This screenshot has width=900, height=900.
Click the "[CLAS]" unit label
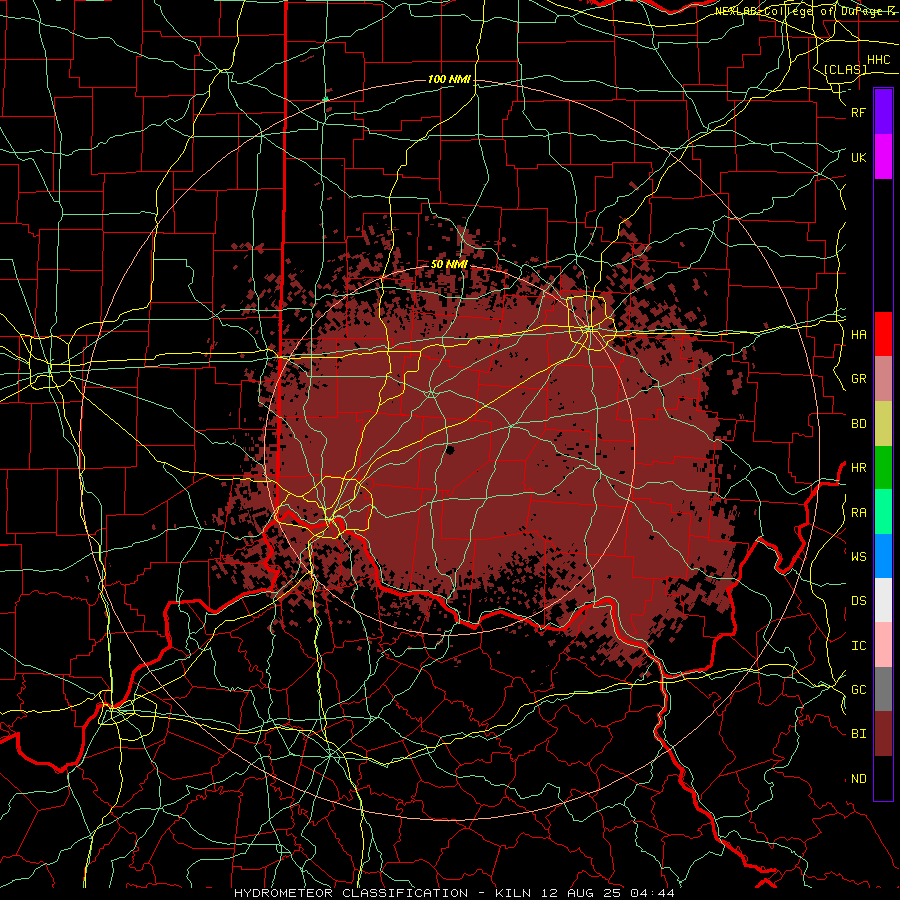tap(845, 69)
